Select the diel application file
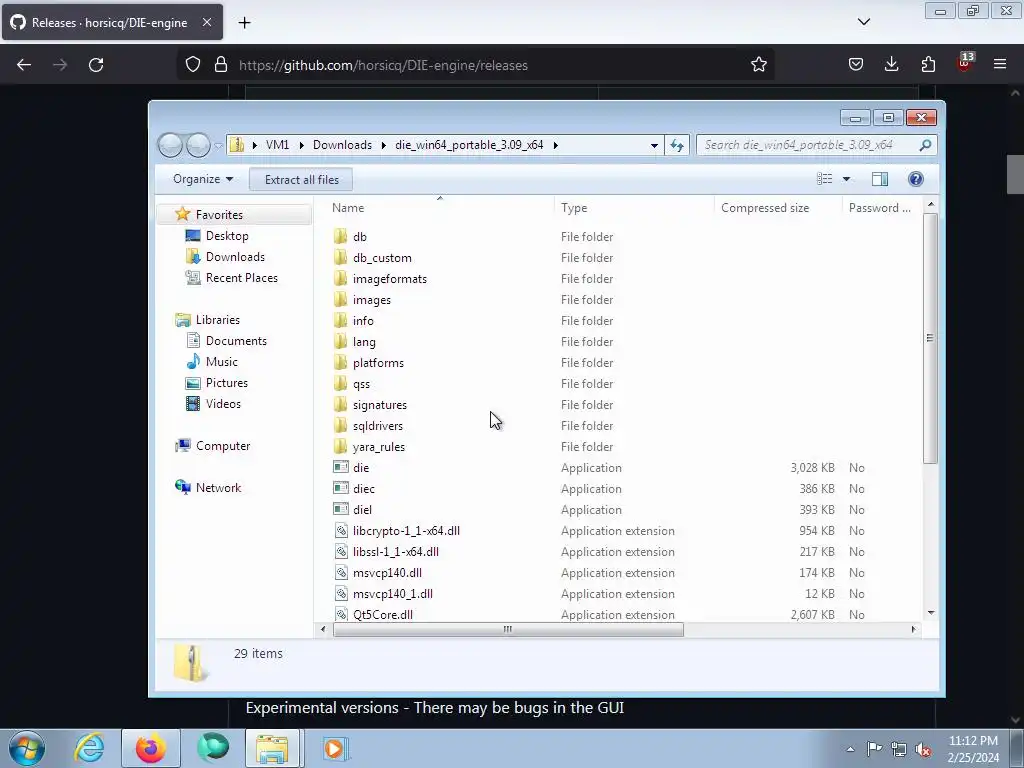The height and width of the screenshot is (768, 1024). coord(362,509)
